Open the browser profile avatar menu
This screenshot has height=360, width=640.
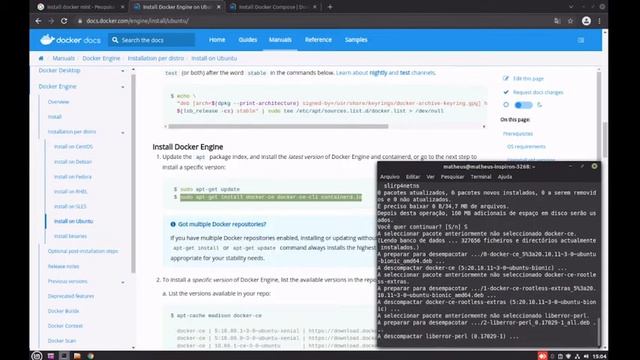[x=586, y=21]
